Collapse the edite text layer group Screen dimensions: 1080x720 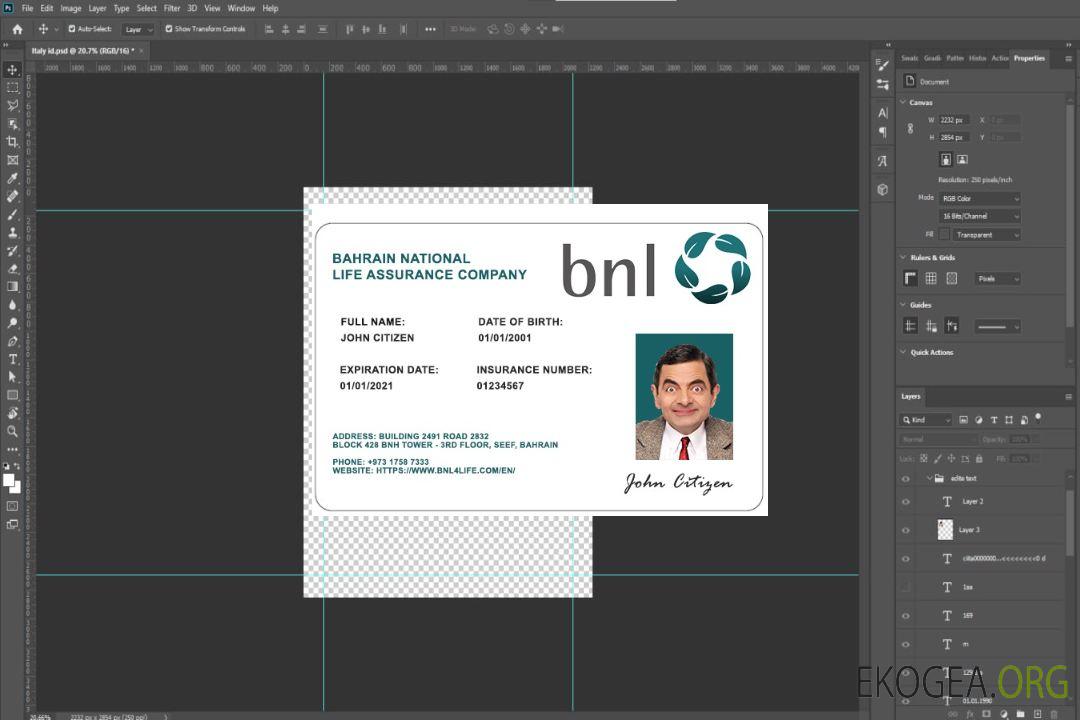click(929, 478)
